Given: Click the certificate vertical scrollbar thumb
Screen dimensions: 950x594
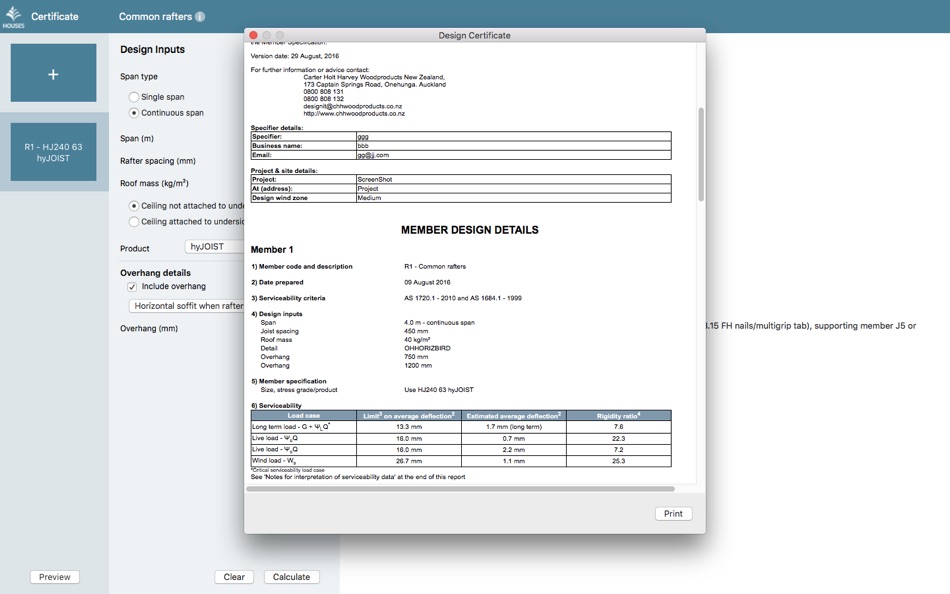Looking at the screenshot, I should [x=701, y=155].
